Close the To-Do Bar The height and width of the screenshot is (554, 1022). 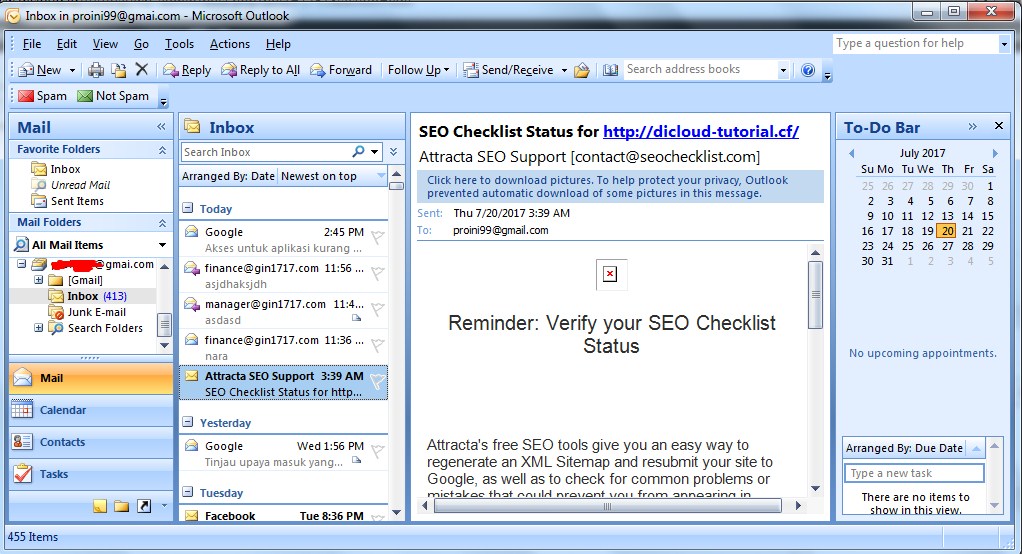(999, 126)
